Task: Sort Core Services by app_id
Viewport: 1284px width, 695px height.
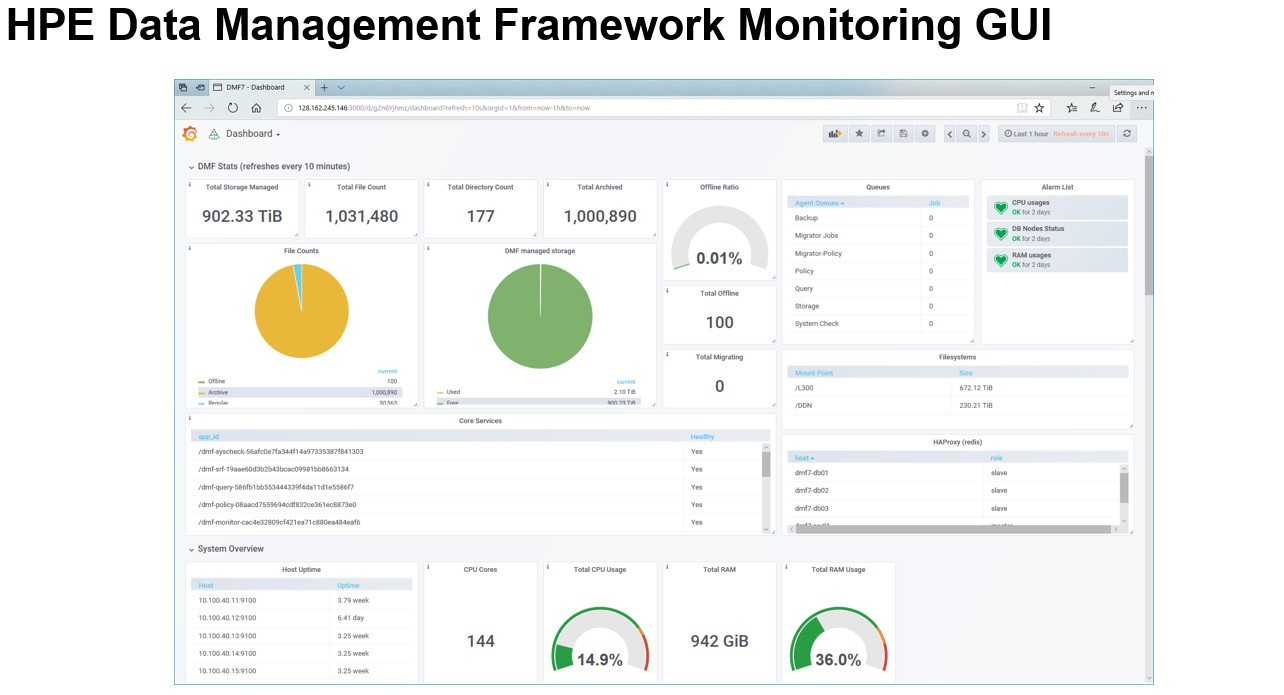Action: click(x=208, y=437)
